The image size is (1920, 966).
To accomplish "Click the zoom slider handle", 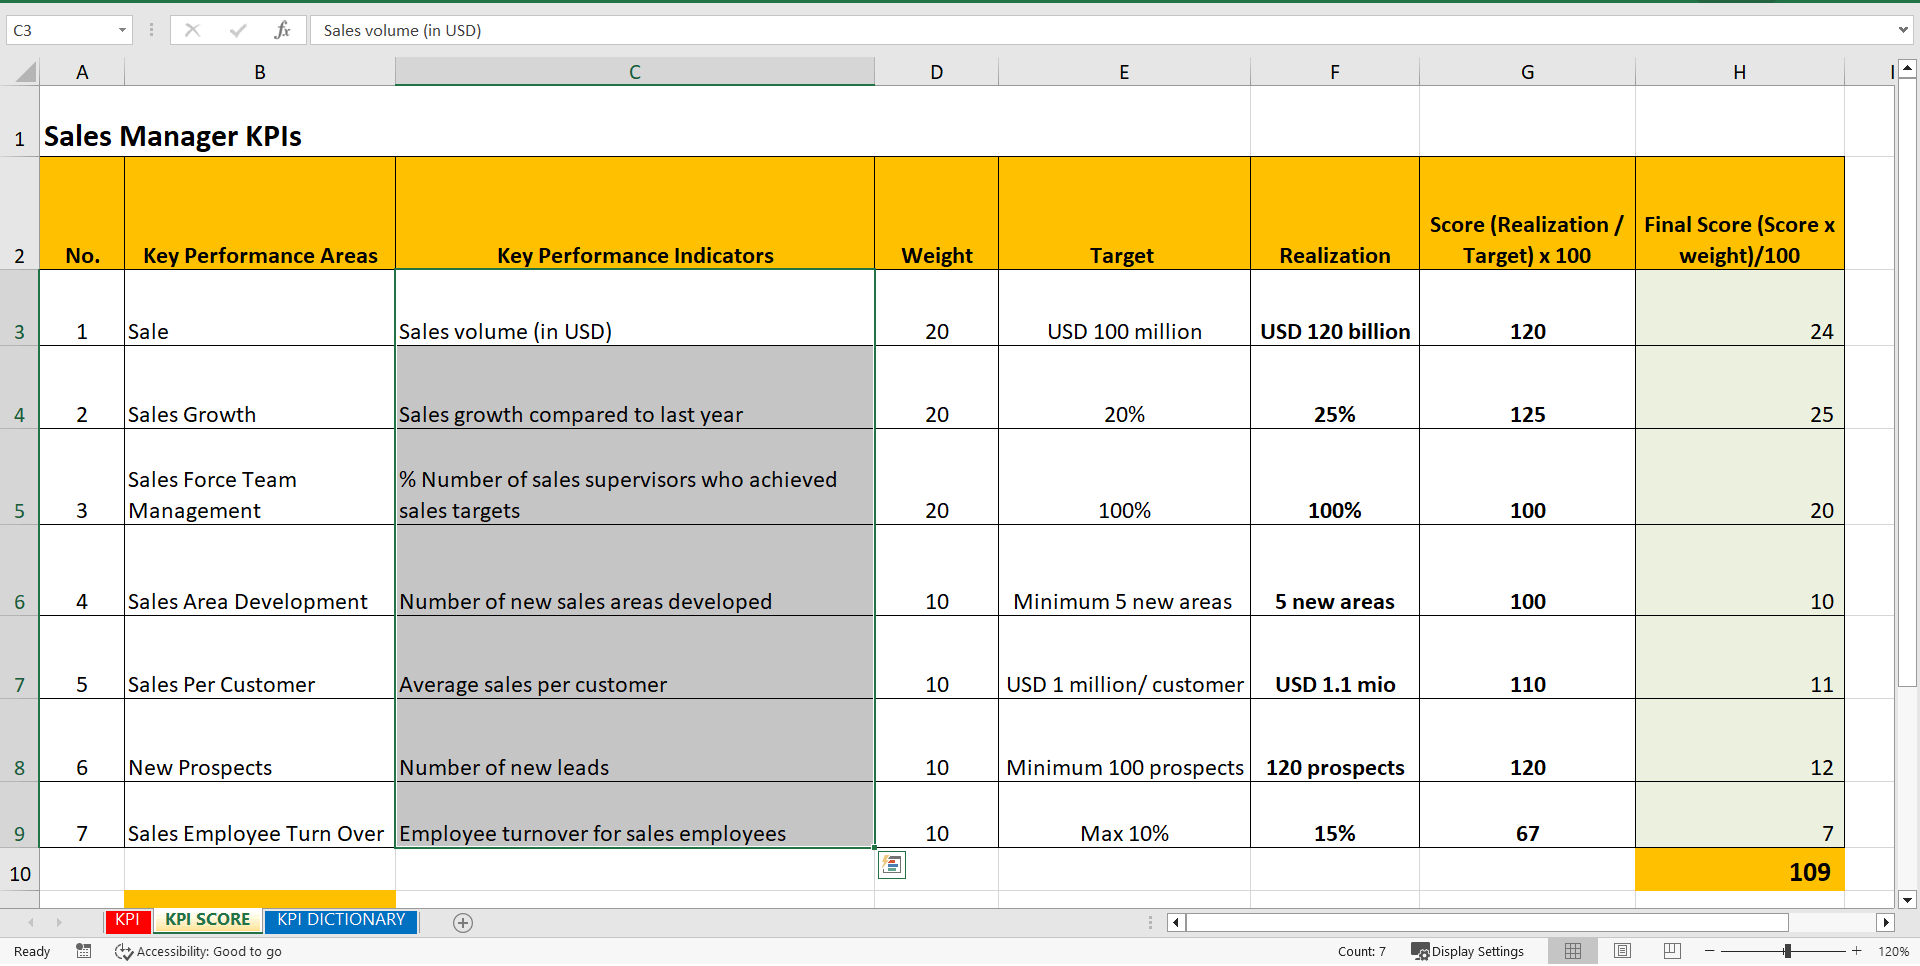I will tap(1787, 951).
